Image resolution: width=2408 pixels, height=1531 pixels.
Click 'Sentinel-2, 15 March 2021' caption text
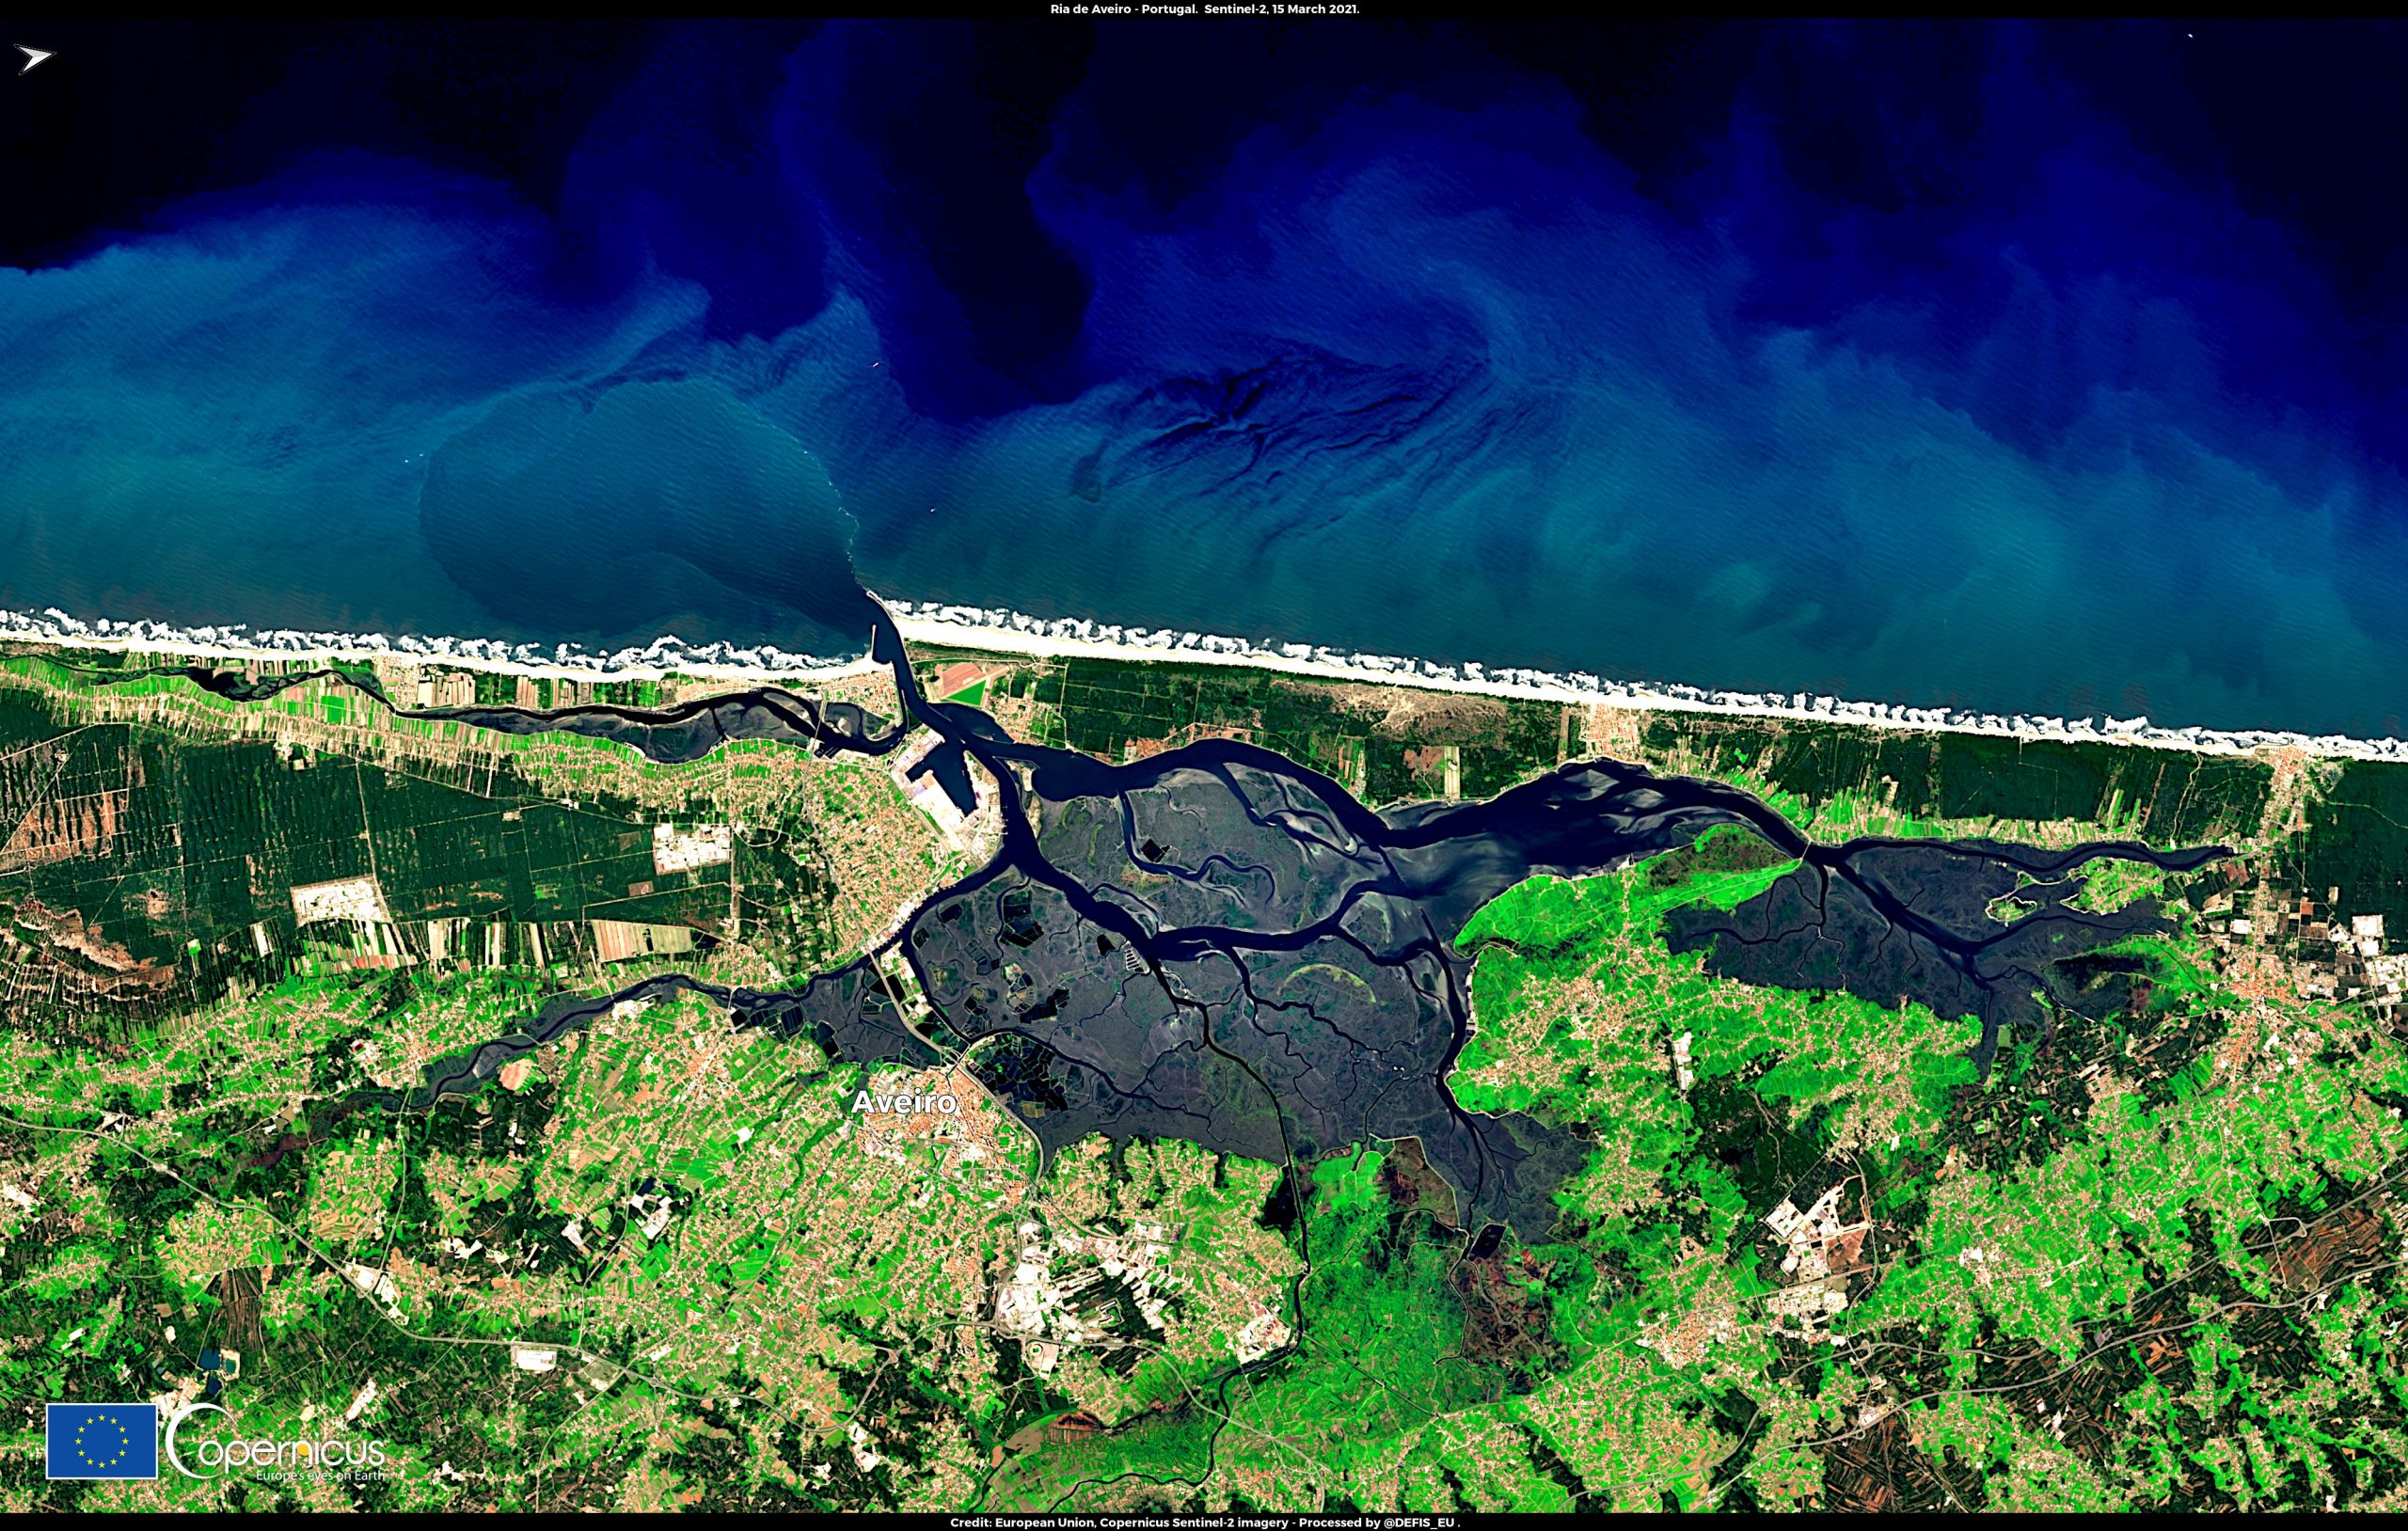1282,8
